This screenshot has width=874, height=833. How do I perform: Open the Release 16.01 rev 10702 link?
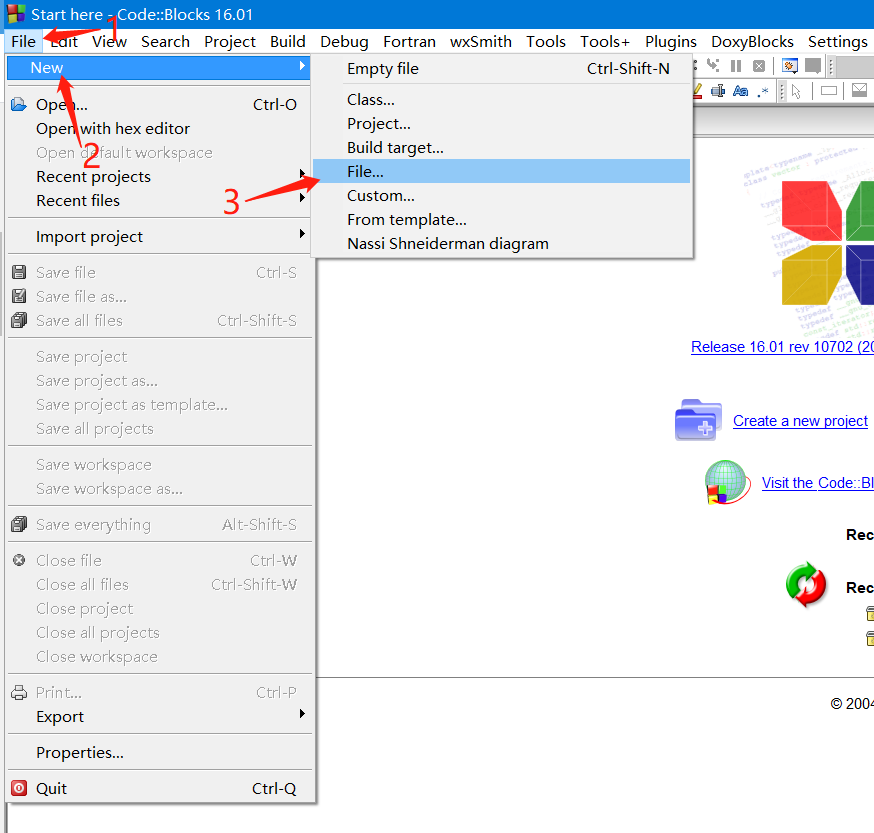click(x=782, y=347)
